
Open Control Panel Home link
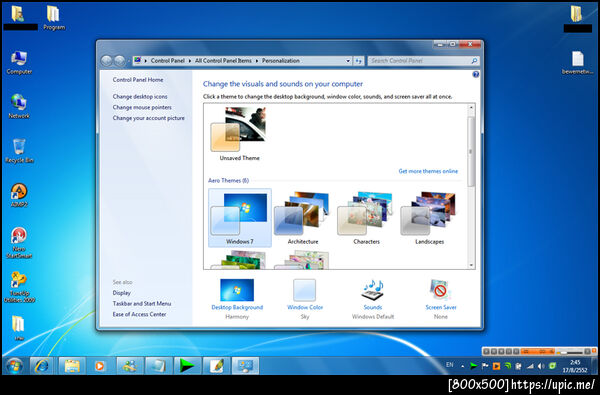(138, 80)
